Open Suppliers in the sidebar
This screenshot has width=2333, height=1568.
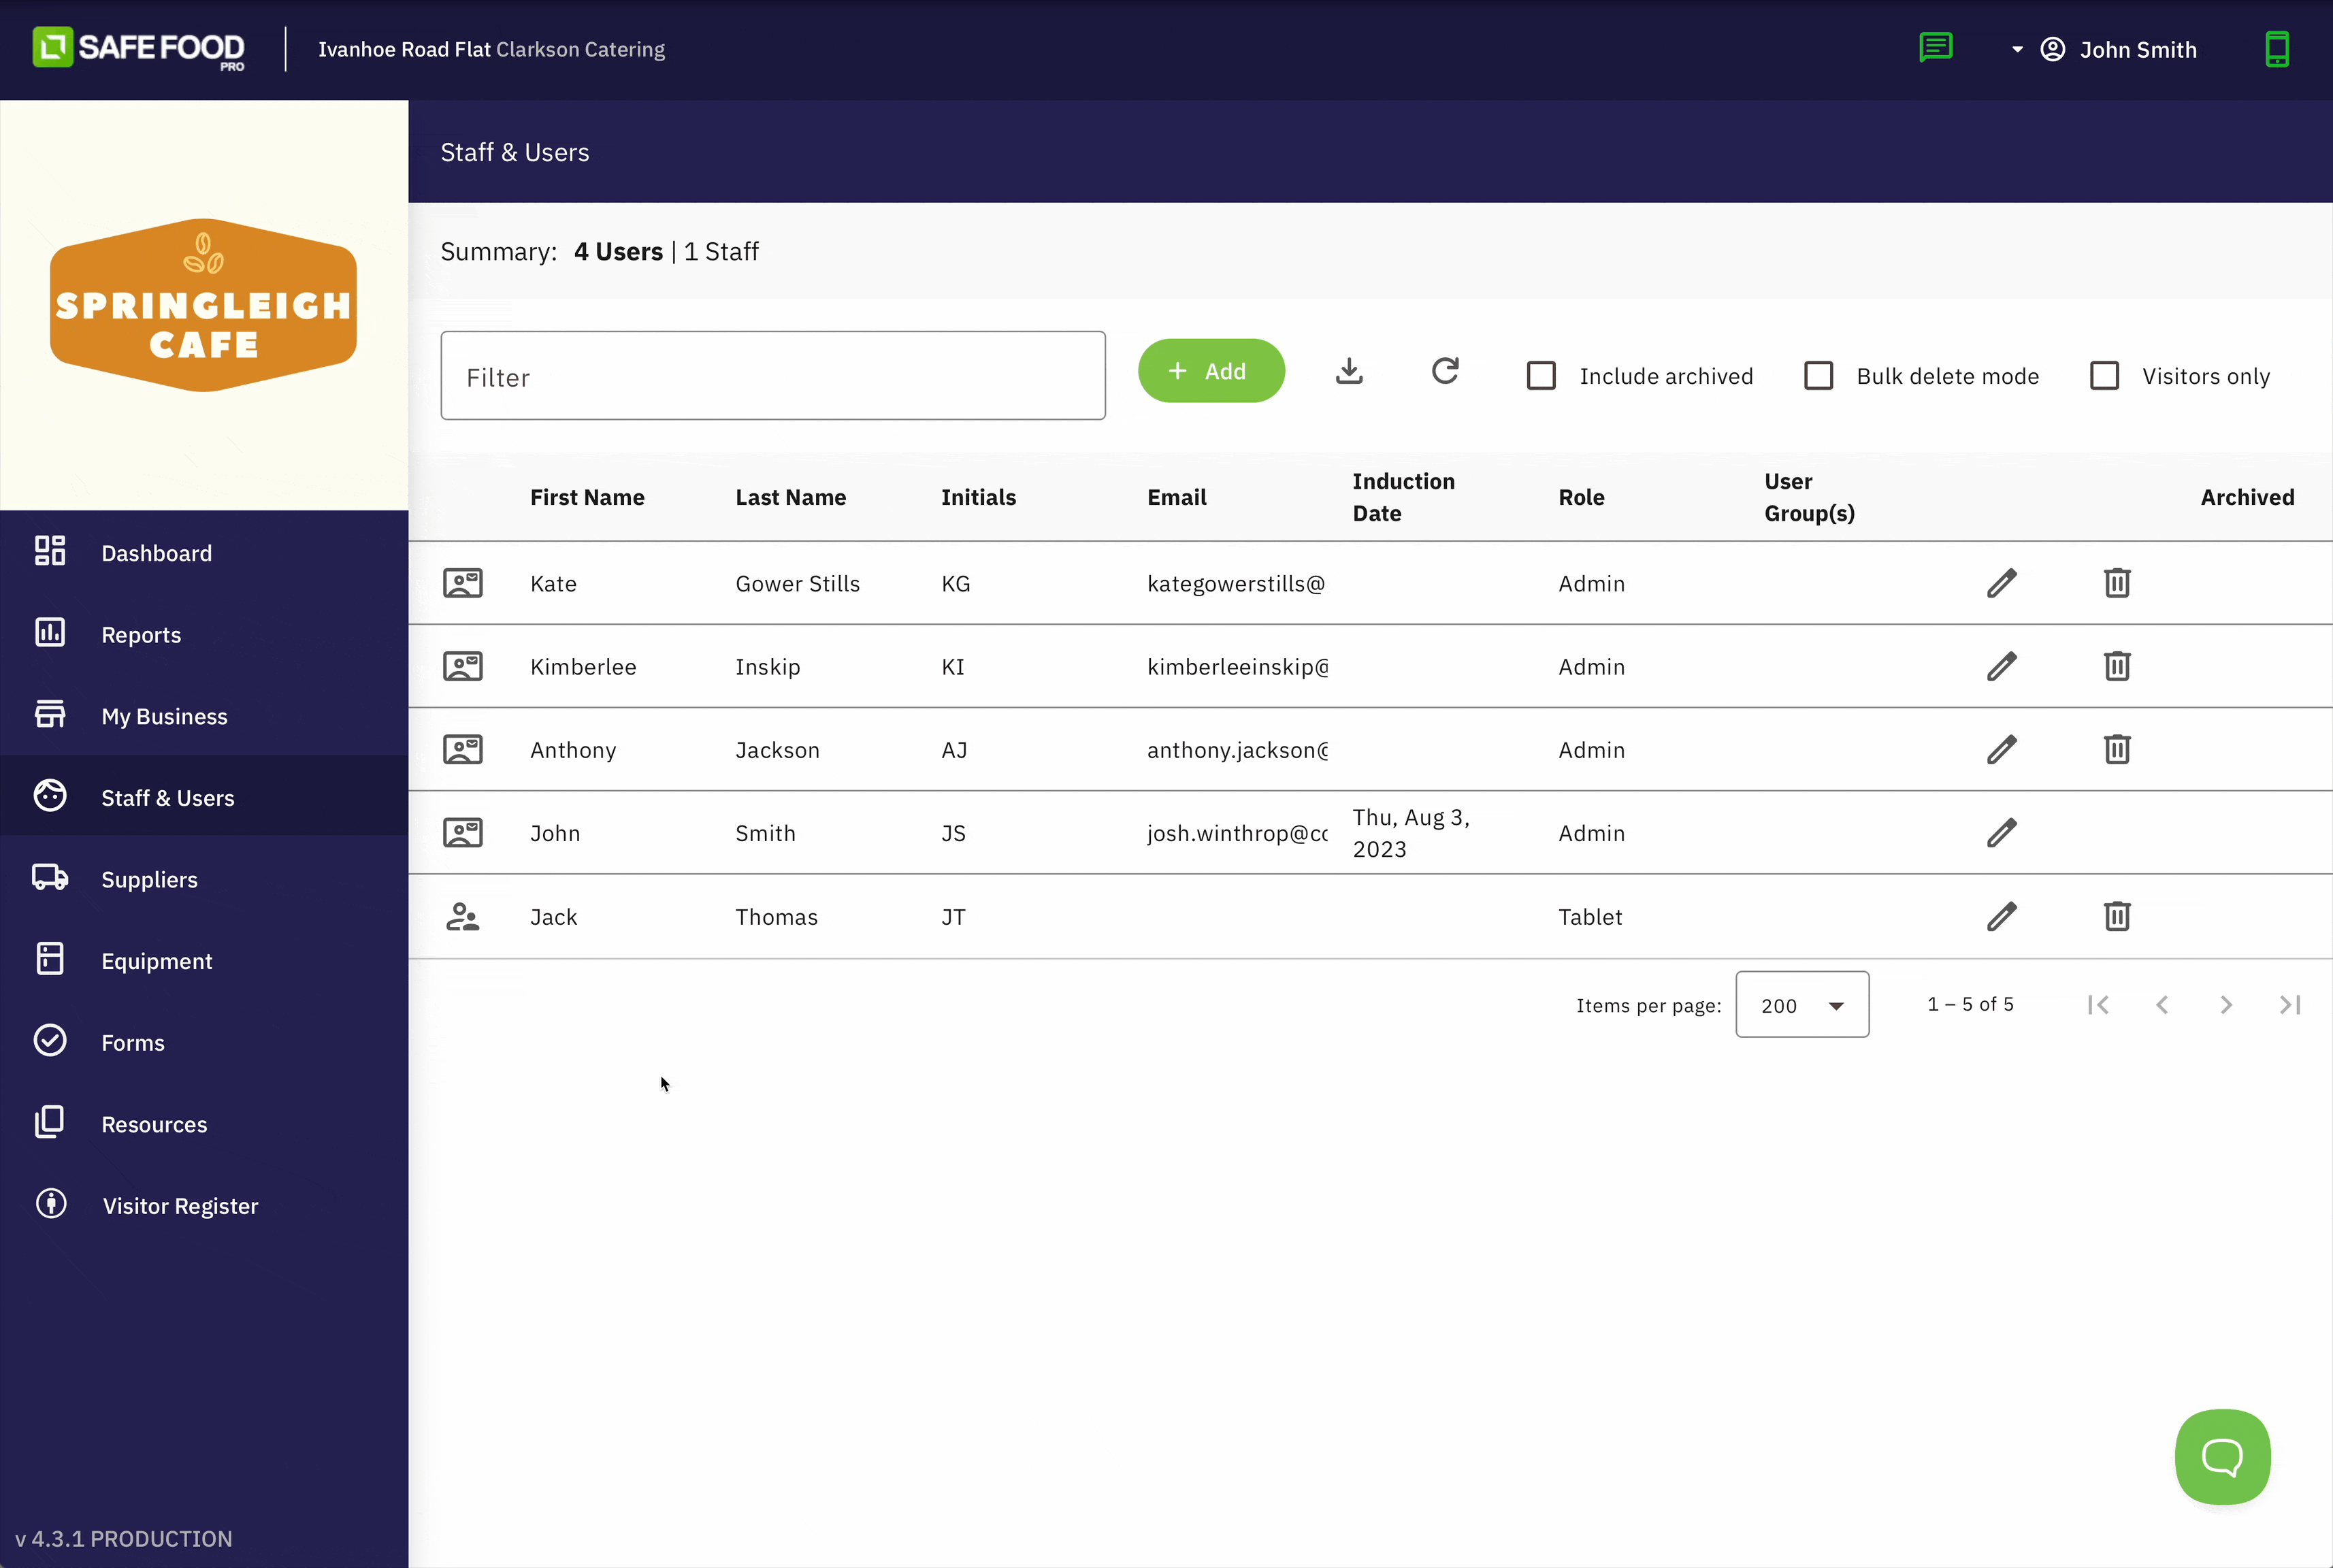point(149,880)
